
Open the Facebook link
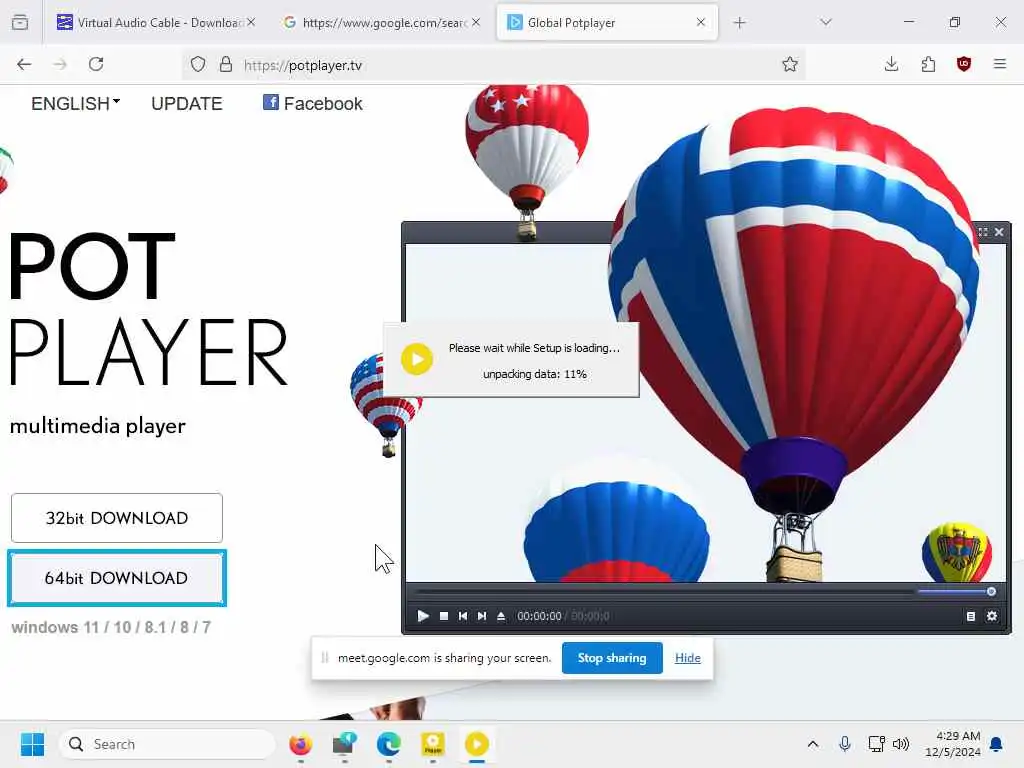point(313,103)
